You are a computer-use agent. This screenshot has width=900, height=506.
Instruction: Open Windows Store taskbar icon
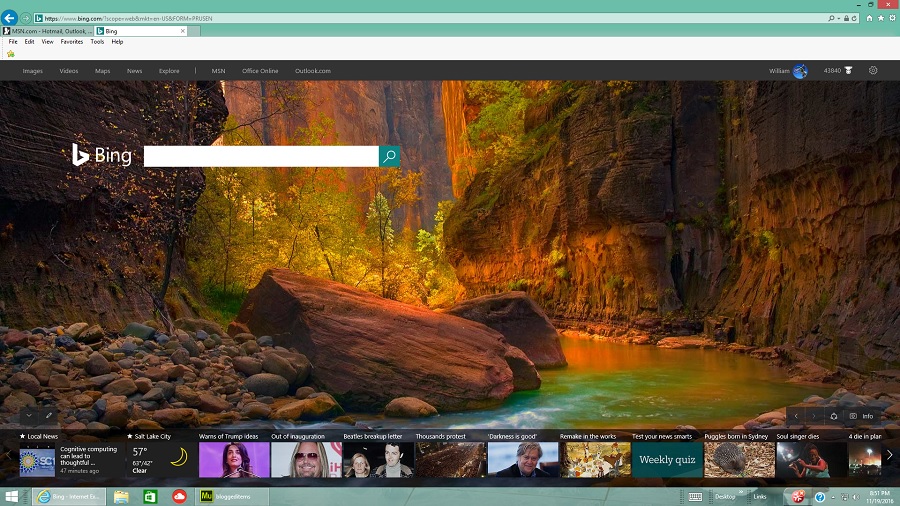(150, 496)
